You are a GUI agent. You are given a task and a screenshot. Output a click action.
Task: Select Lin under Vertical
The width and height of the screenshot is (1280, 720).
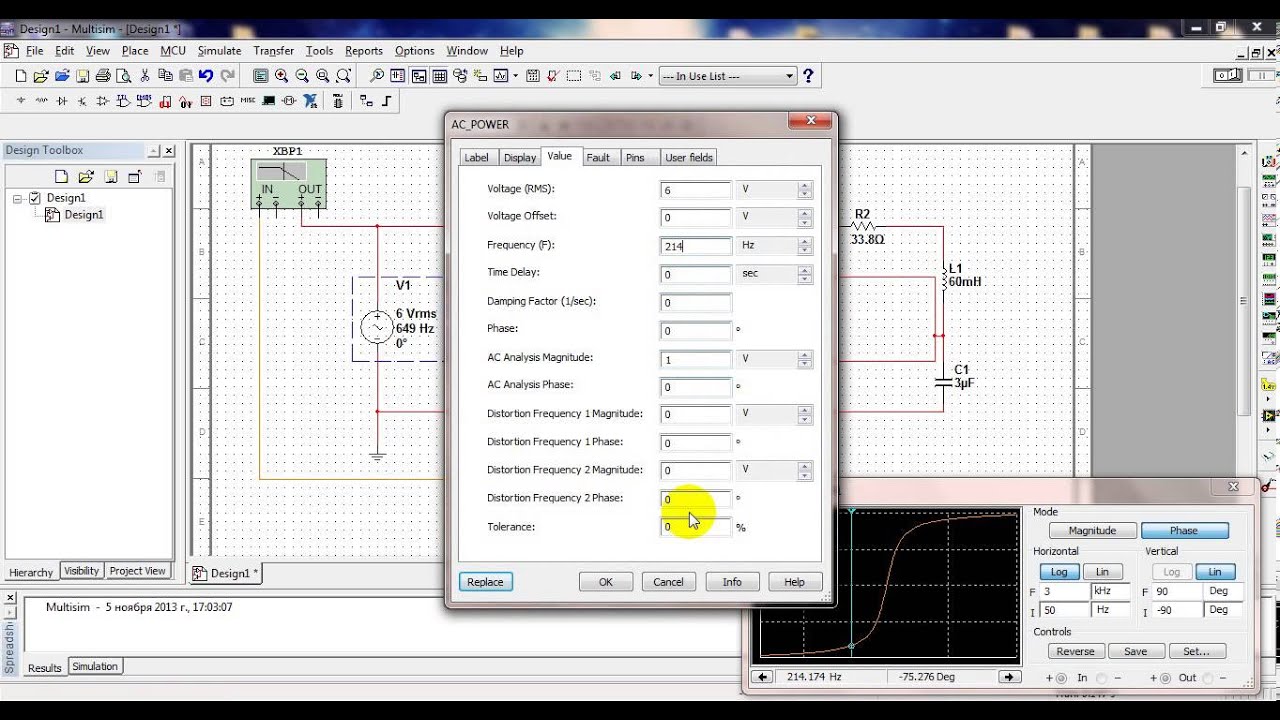pyautogui.click(x=1215, y=572)
